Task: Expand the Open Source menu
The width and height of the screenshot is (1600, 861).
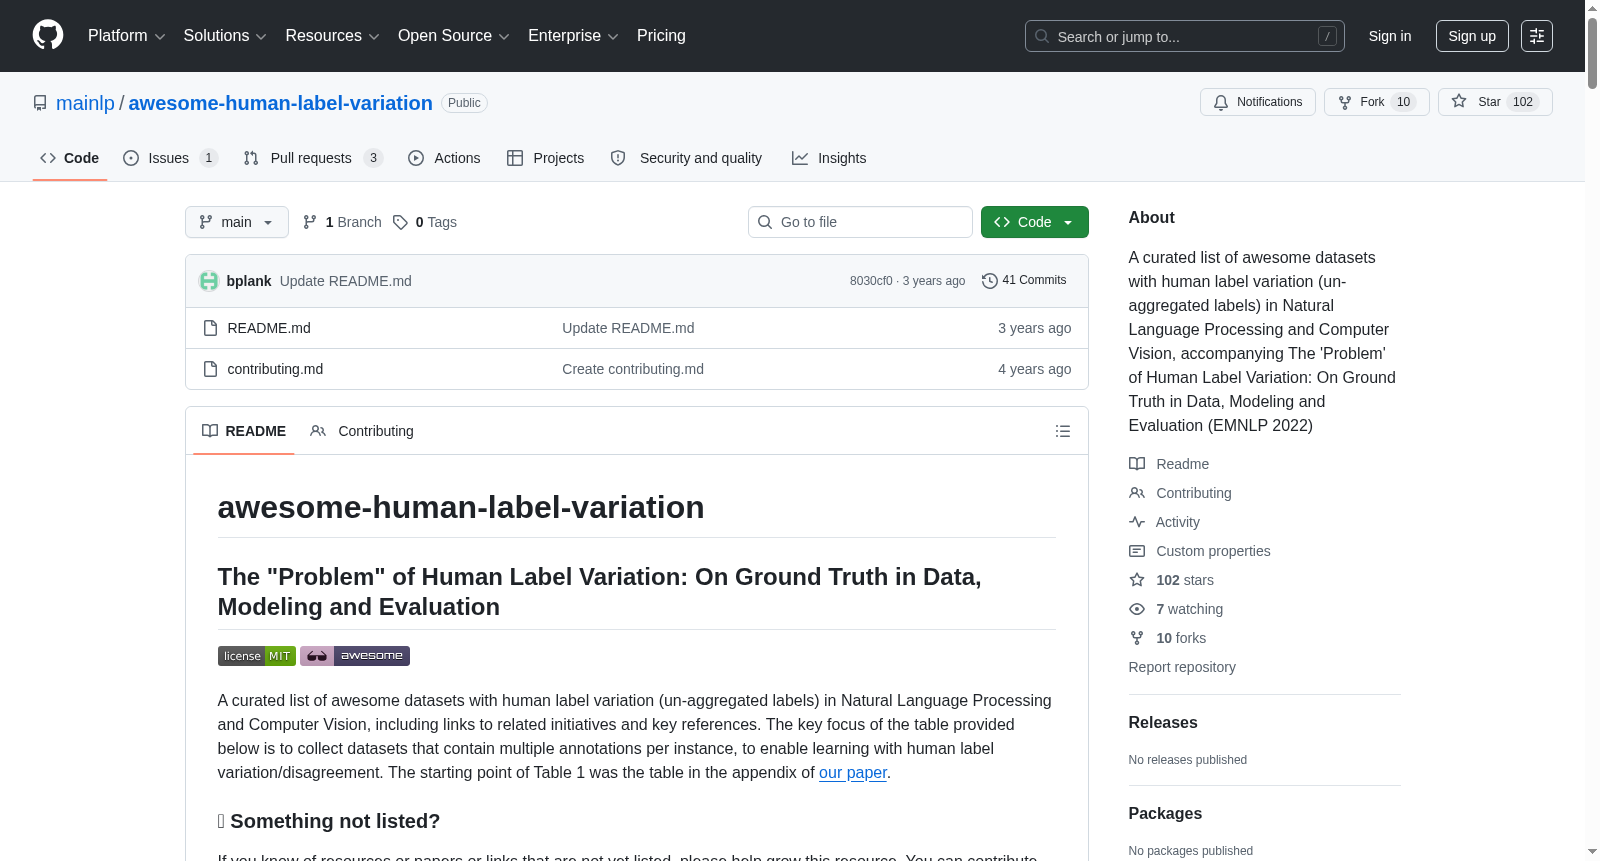Action: [x=454, y=36]
